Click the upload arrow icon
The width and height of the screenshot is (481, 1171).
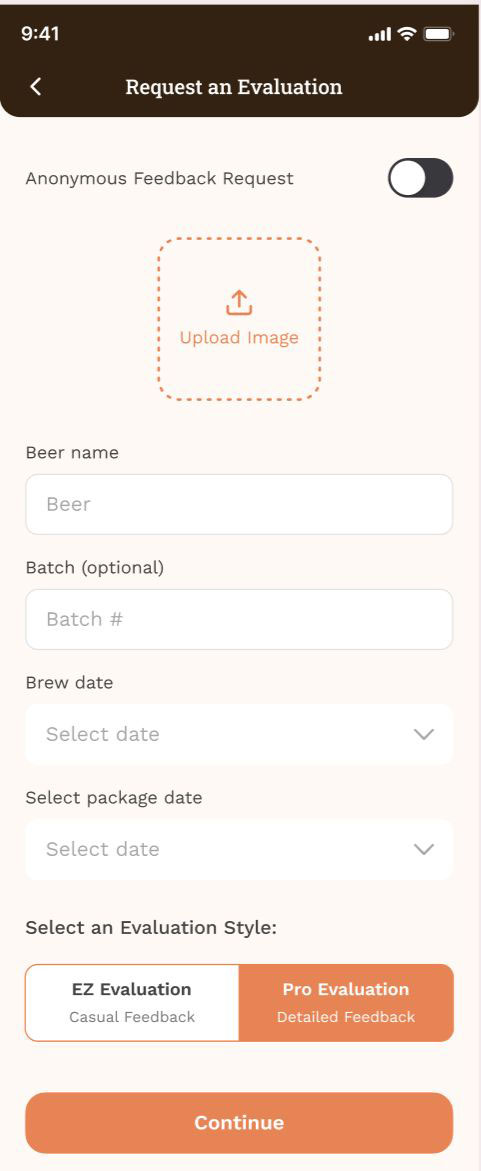239,303
